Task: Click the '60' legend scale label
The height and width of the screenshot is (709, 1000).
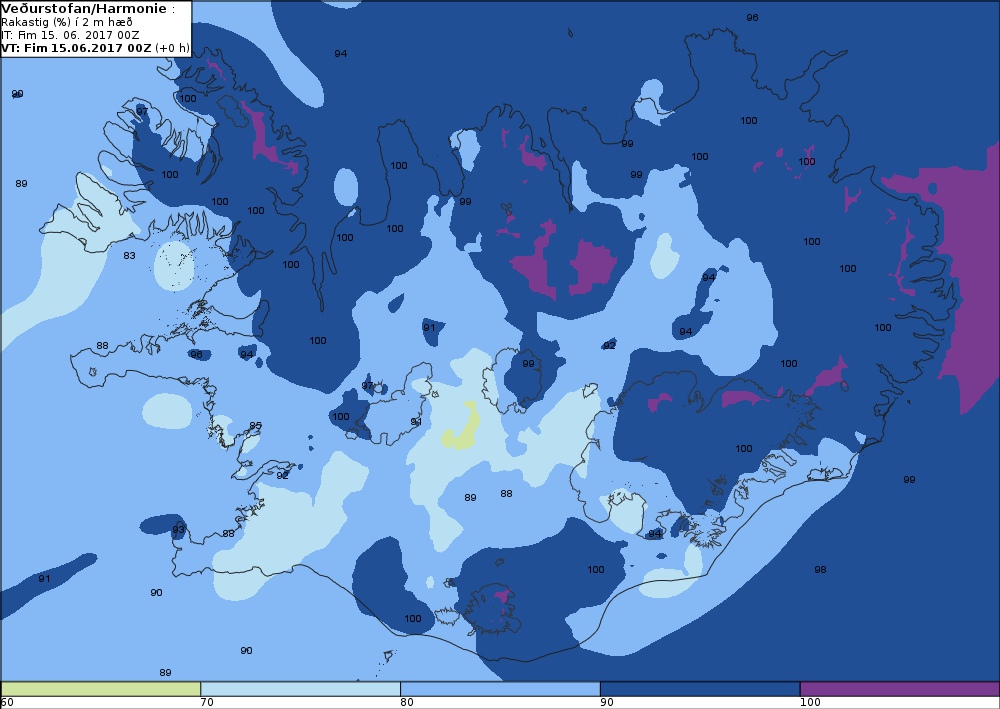Action: click(7, 702)
